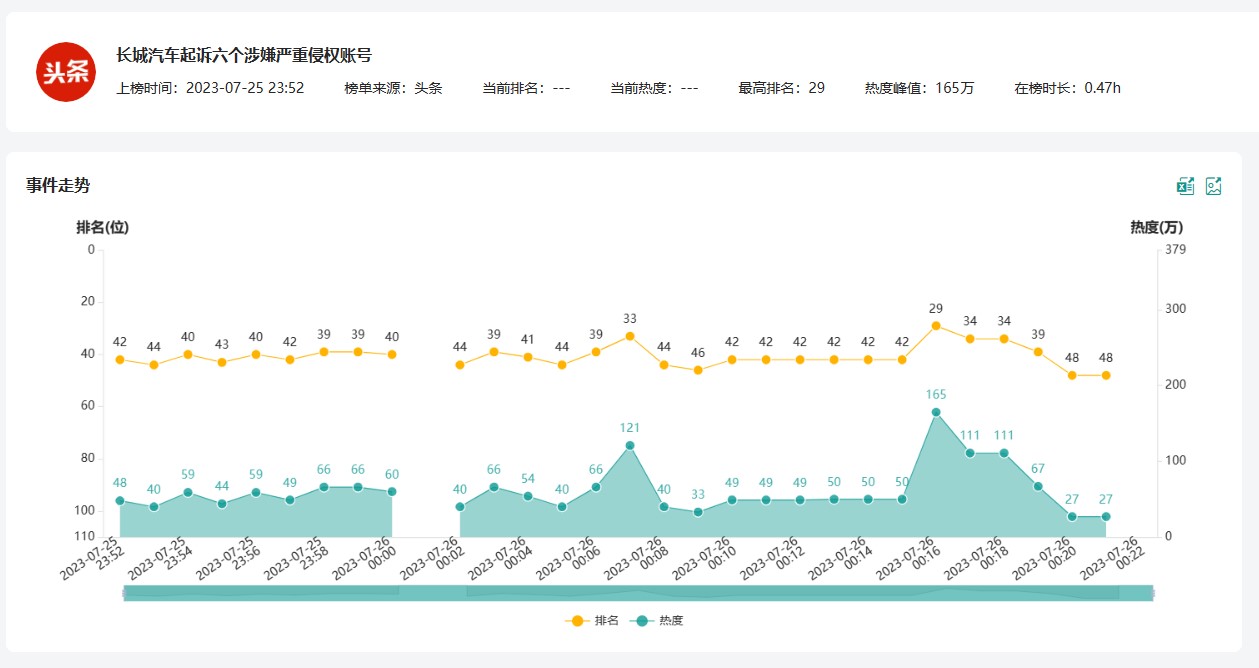Image resolution: width=1259 pixels, height=668 pixels.
Task: Select the 热度 data point labeled 33
Action: tap(698, 512)
